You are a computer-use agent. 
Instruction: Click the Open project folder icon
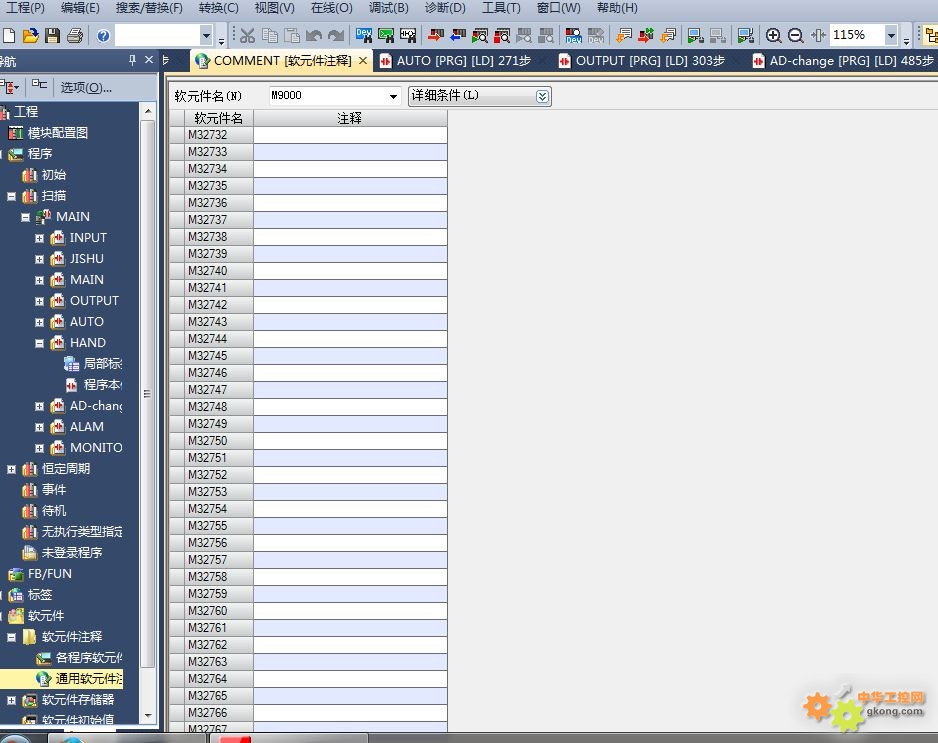30,35
